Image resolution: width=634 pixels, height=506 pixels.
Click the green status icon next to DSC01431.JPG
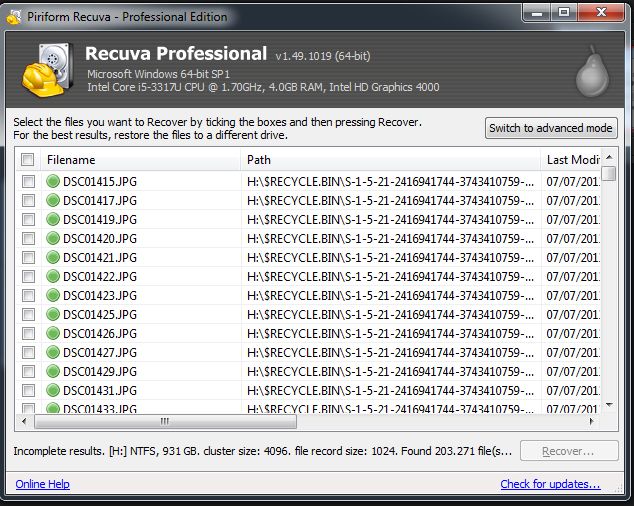[x=53, y=391]
